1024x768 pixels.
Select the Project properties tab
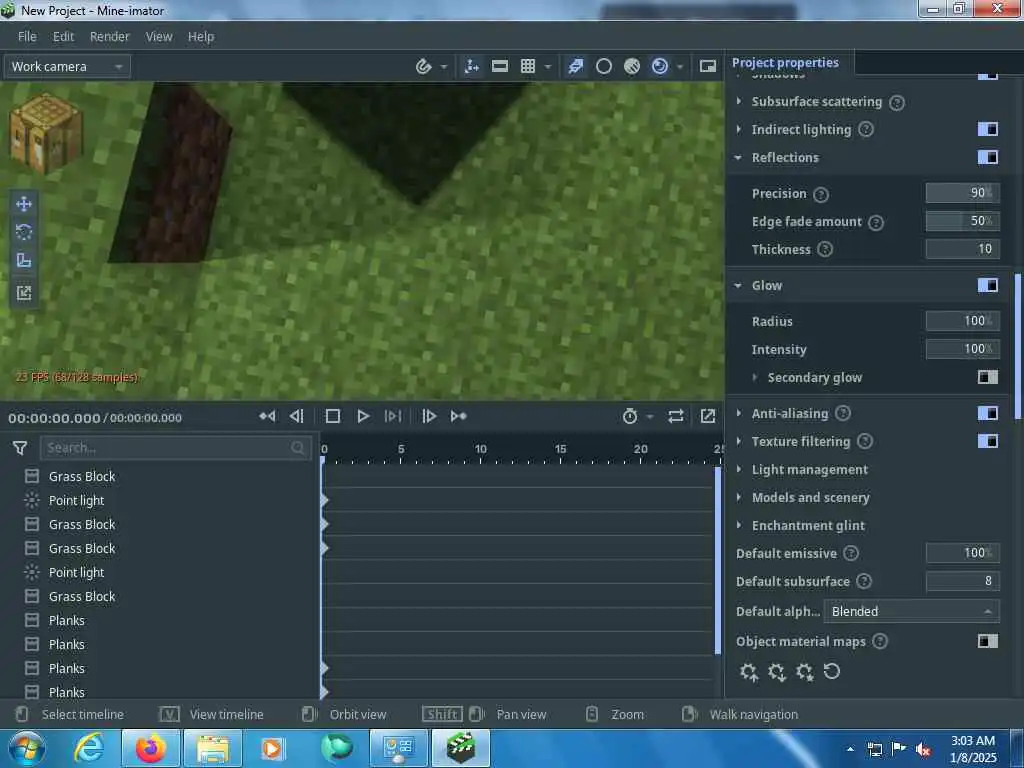pyautogui.click(x=786, y=63)
